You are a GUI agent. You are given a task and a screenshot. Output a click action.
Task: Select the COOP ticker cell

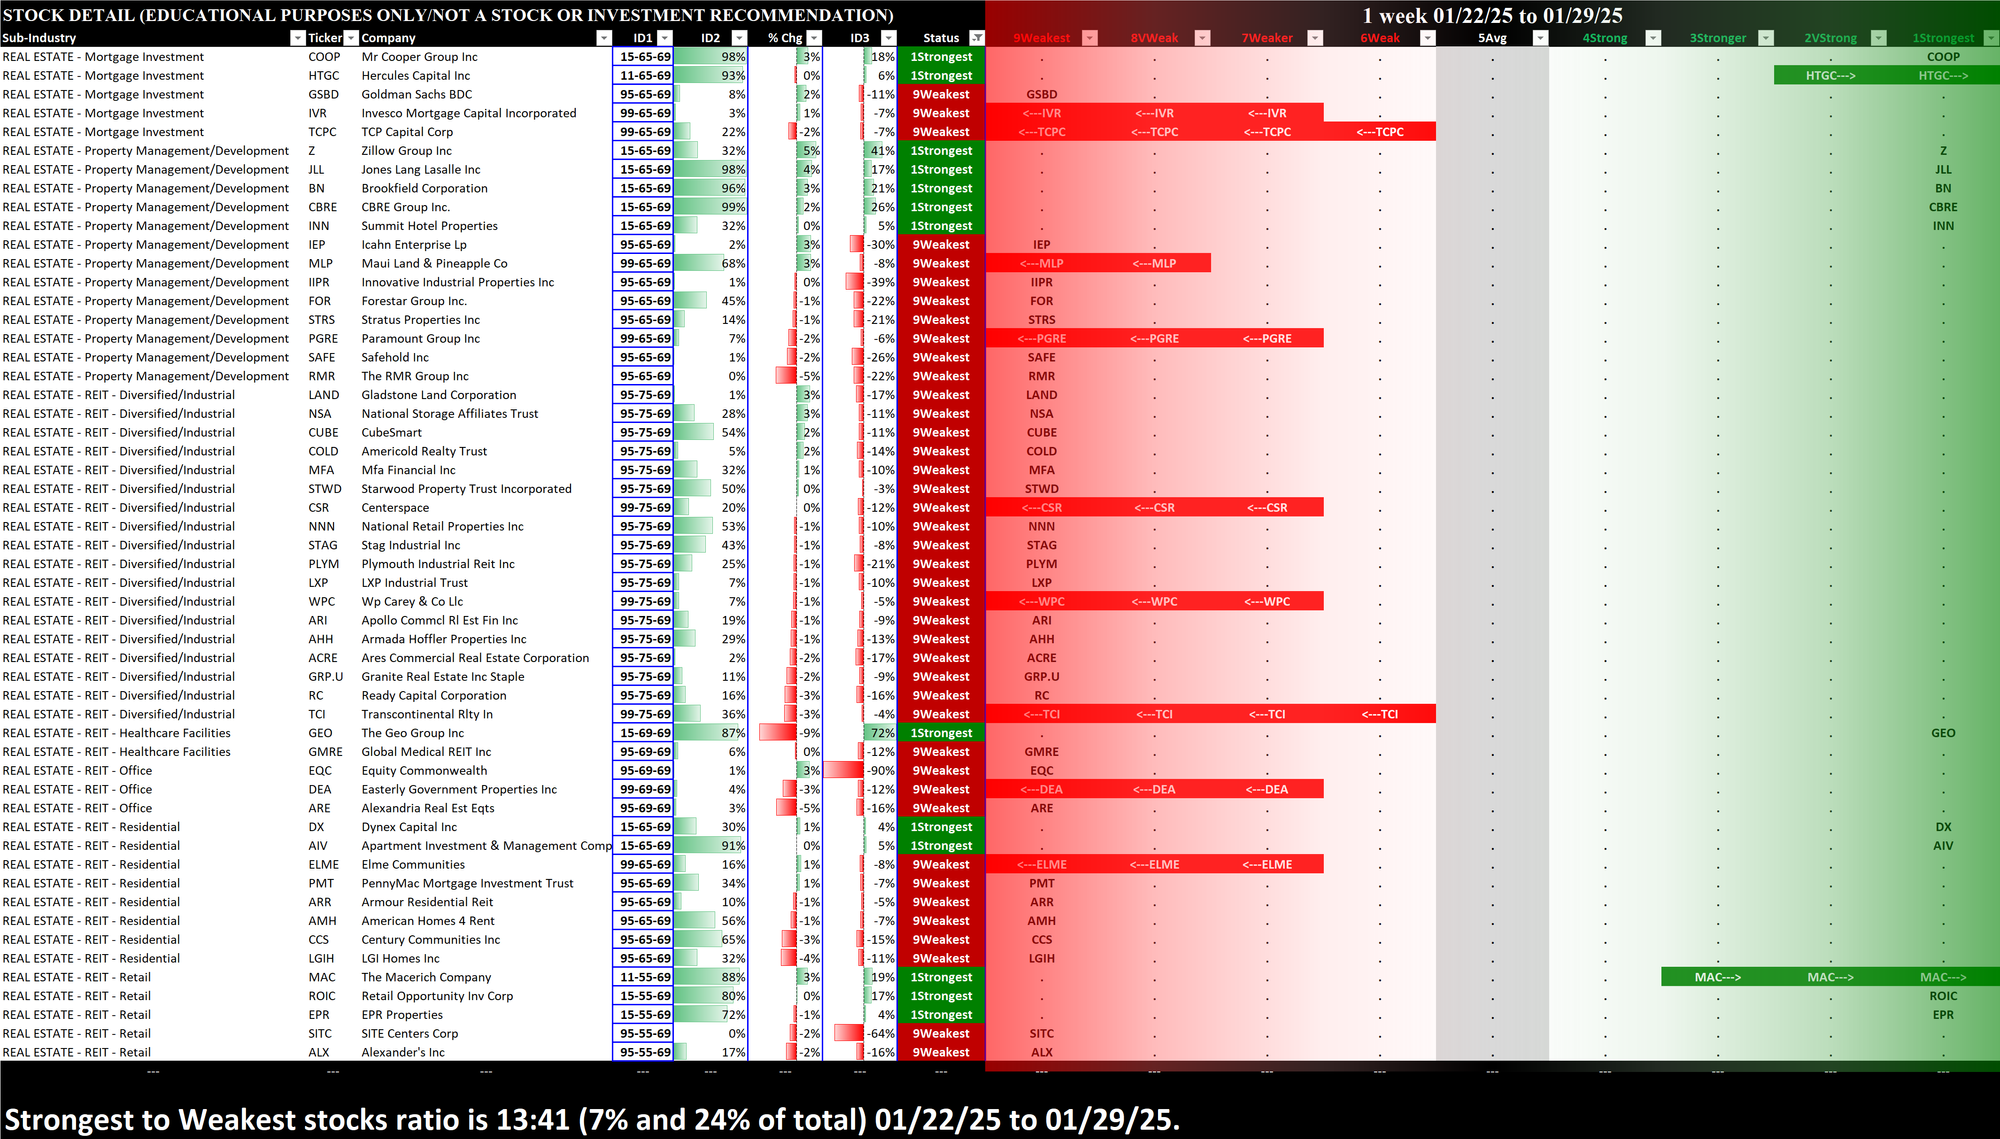click(324, 57)
